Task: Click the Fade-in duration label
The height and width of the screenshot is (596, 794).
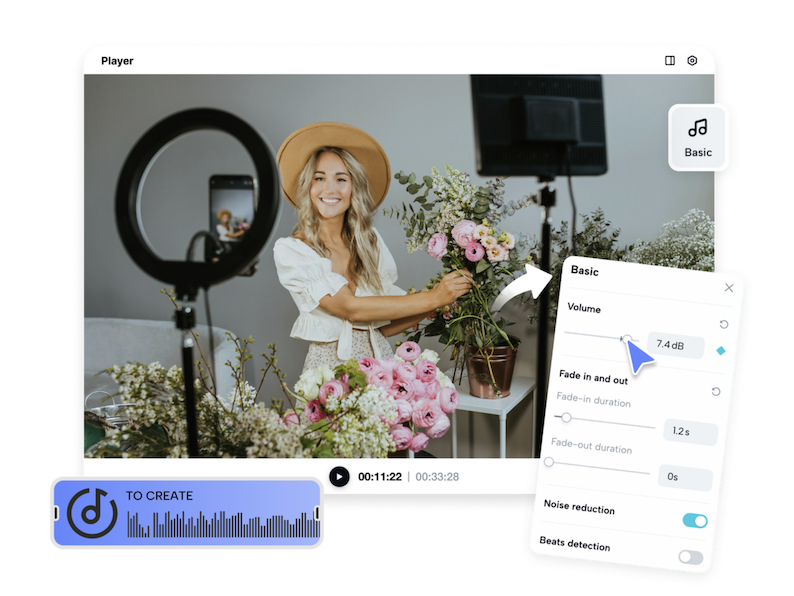Action: [x=593, y=400]
